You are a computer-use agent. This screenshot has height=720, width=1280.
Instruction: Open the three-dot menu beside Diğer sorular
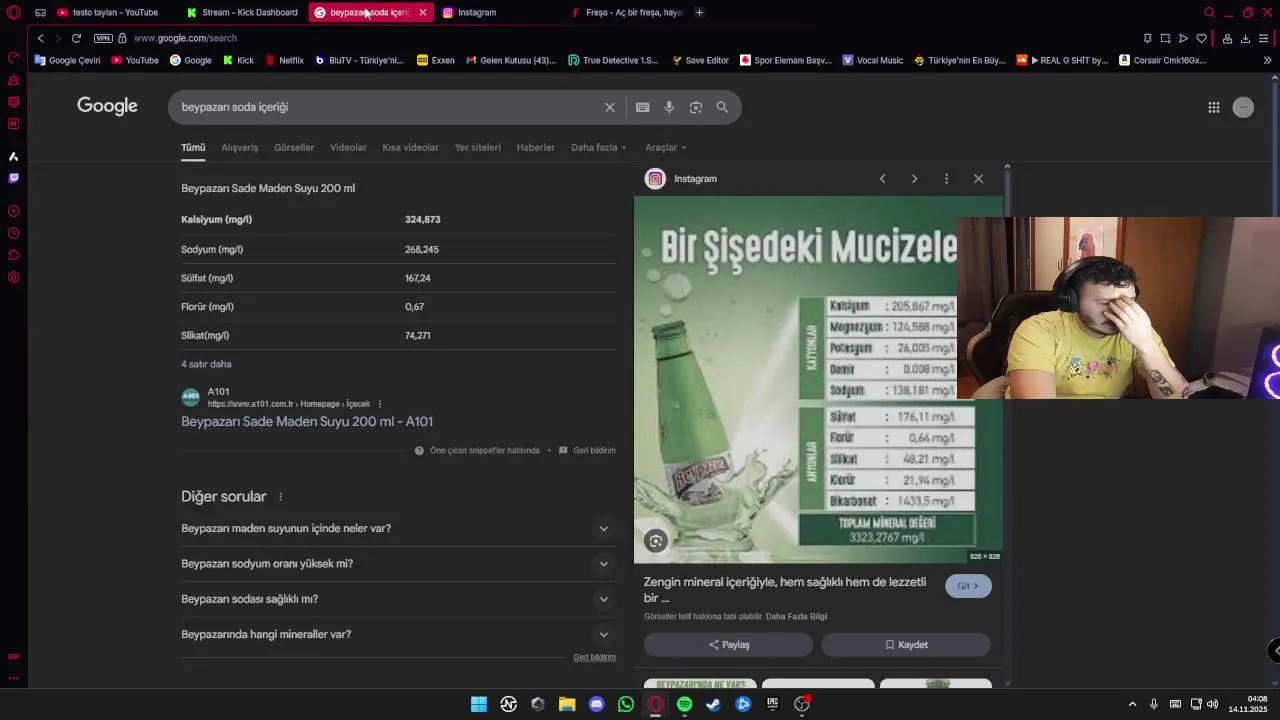point(280,497)
